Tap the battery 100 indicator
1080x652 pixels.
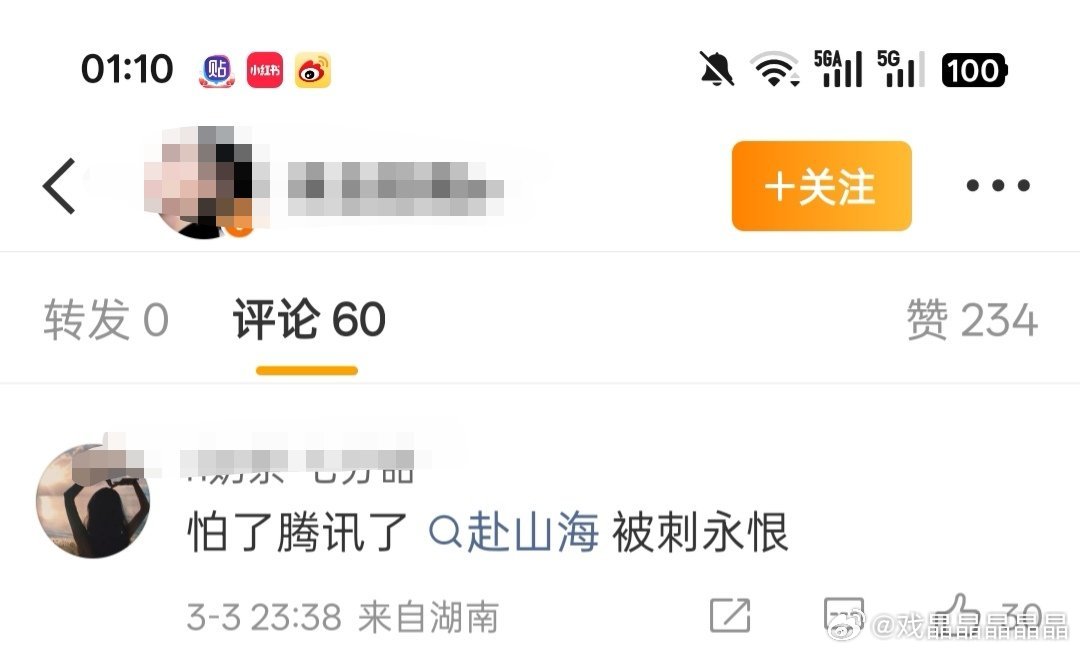coord(974,70)
